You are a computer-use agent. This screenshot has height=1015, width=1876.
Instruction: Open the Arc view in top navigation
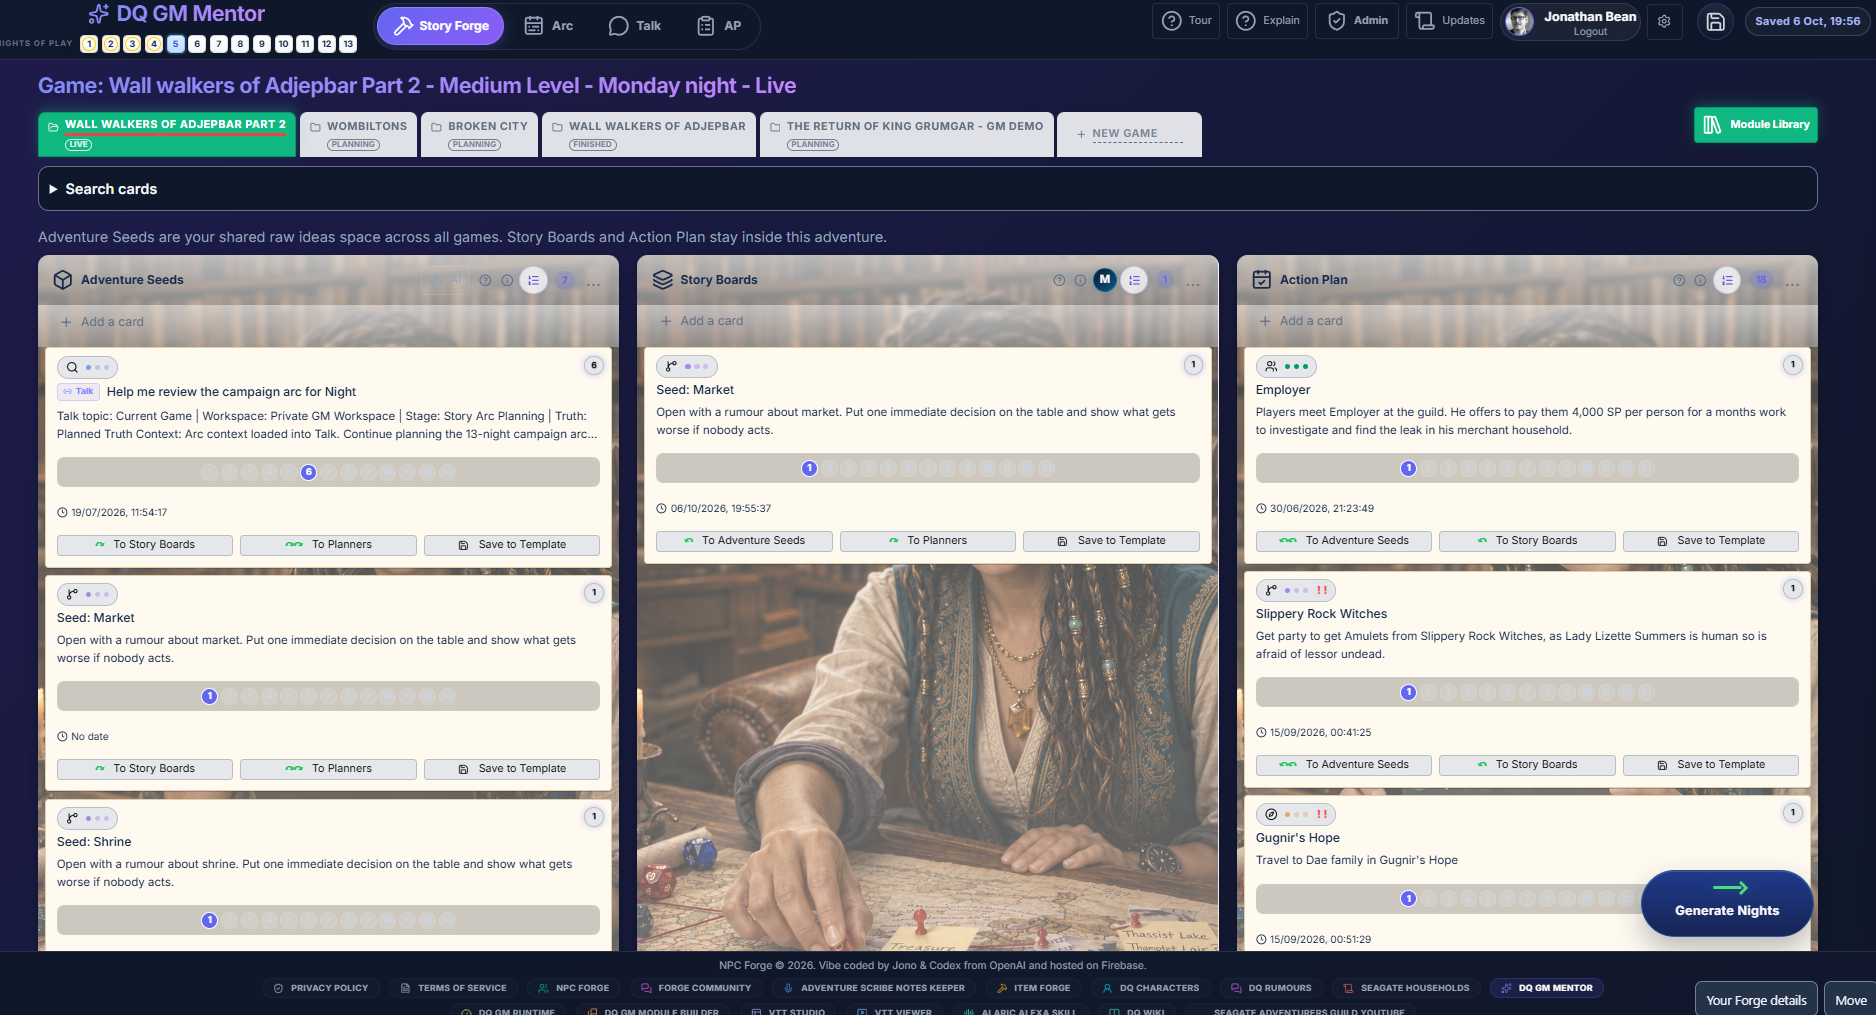tap(549, 26)
